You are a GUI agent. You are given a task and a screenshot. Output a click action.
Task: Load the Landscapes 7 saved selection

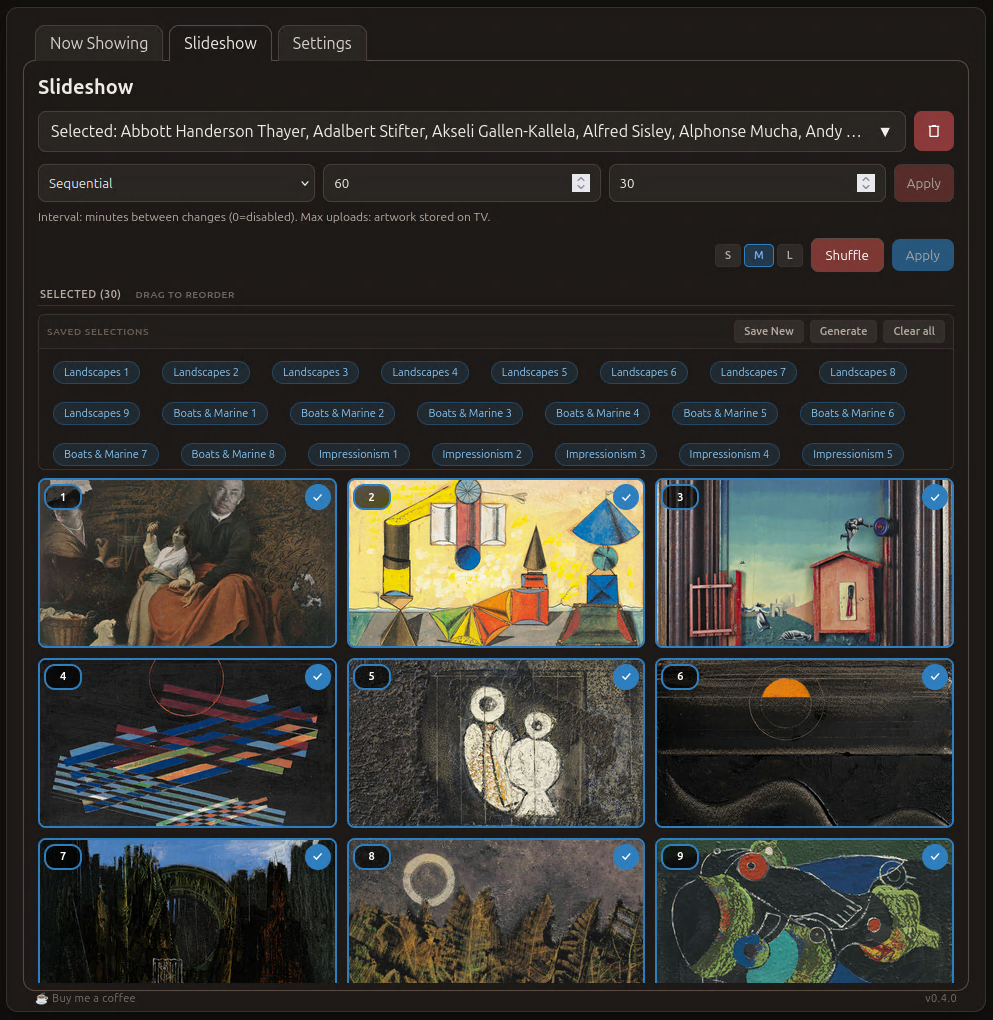click(x=753, y=372)
